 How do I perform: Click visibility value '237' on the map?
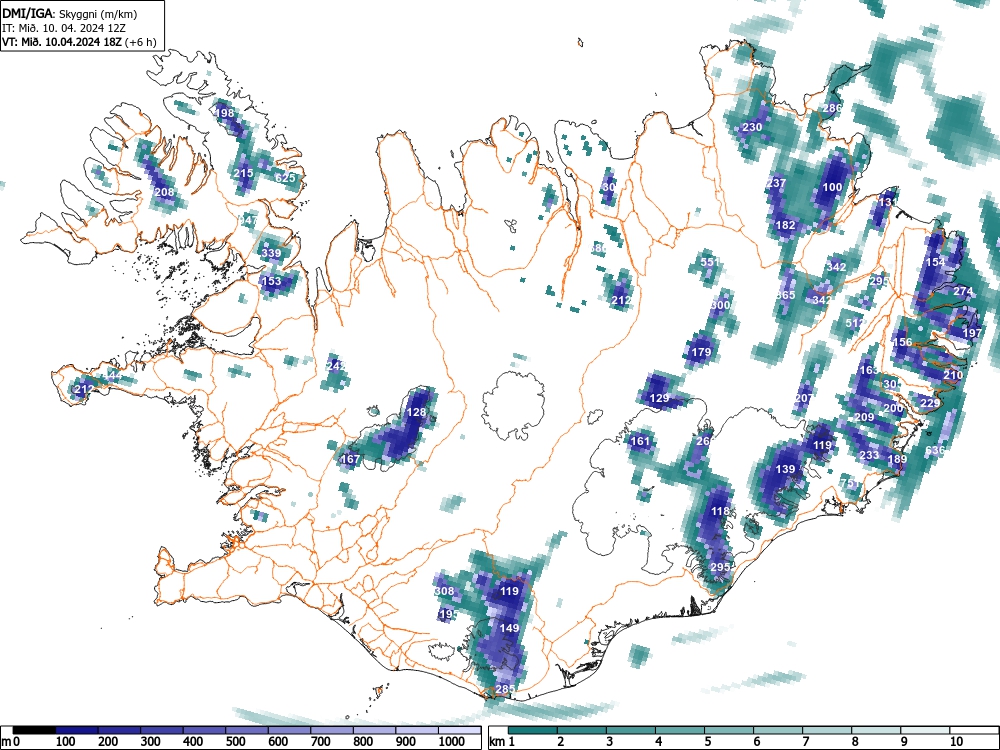point(776,182)
